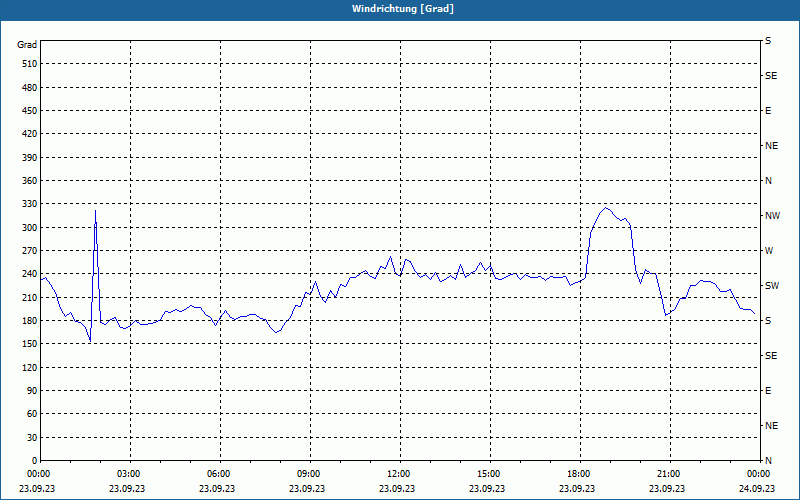Viewport: 800px width, 500px height.
Task: Click the 00:00 label above 24.09.23
Action: pyautogui.click(x=759, y=474)
